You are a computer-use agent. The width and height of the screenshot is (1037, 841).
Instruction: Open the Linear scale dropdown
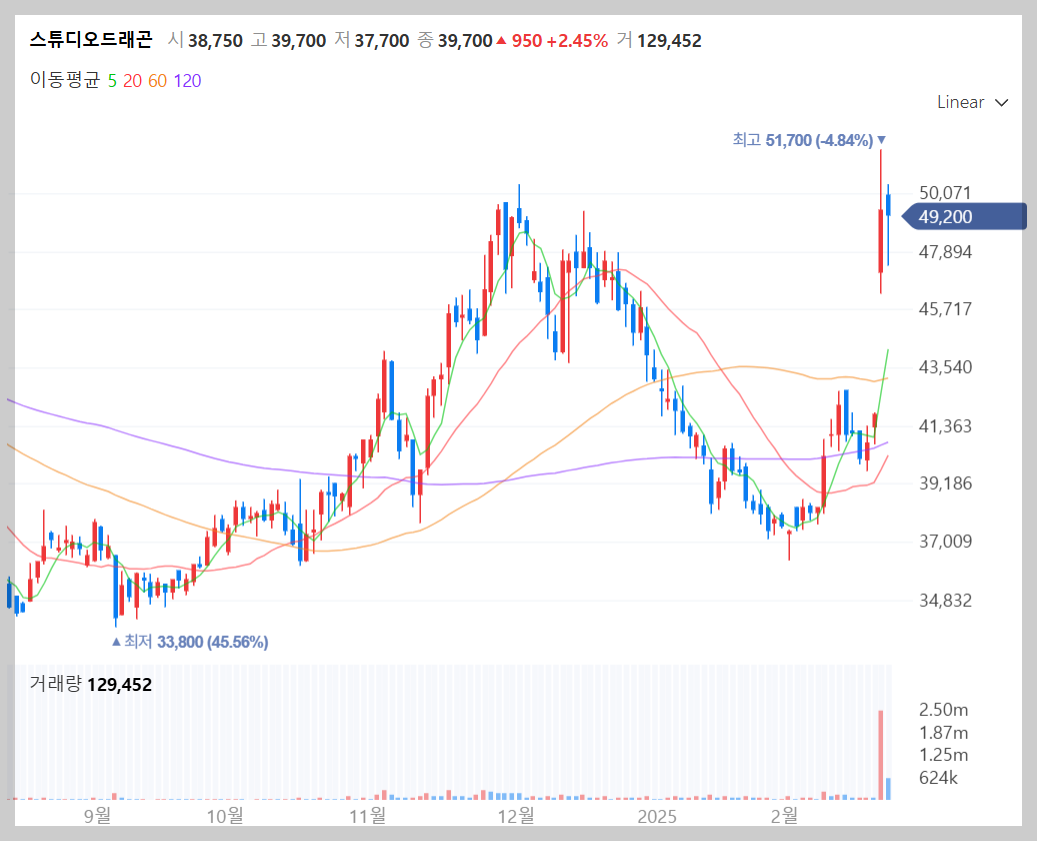(972, 102)
